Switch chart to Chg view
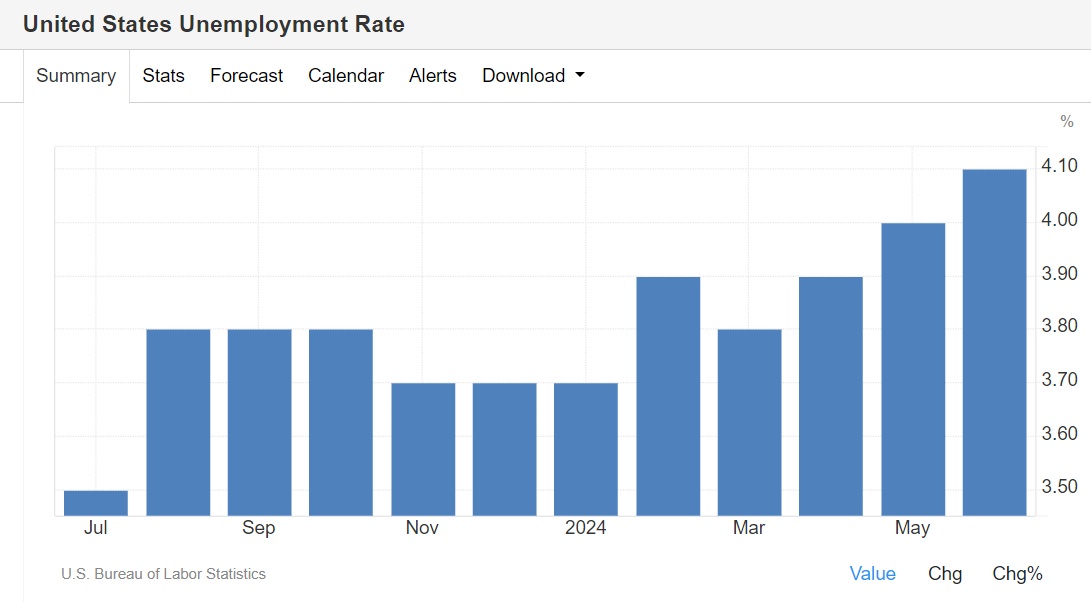Image resolution: width=1091 pixels, height=602 pixels. [x=945, y=573]
